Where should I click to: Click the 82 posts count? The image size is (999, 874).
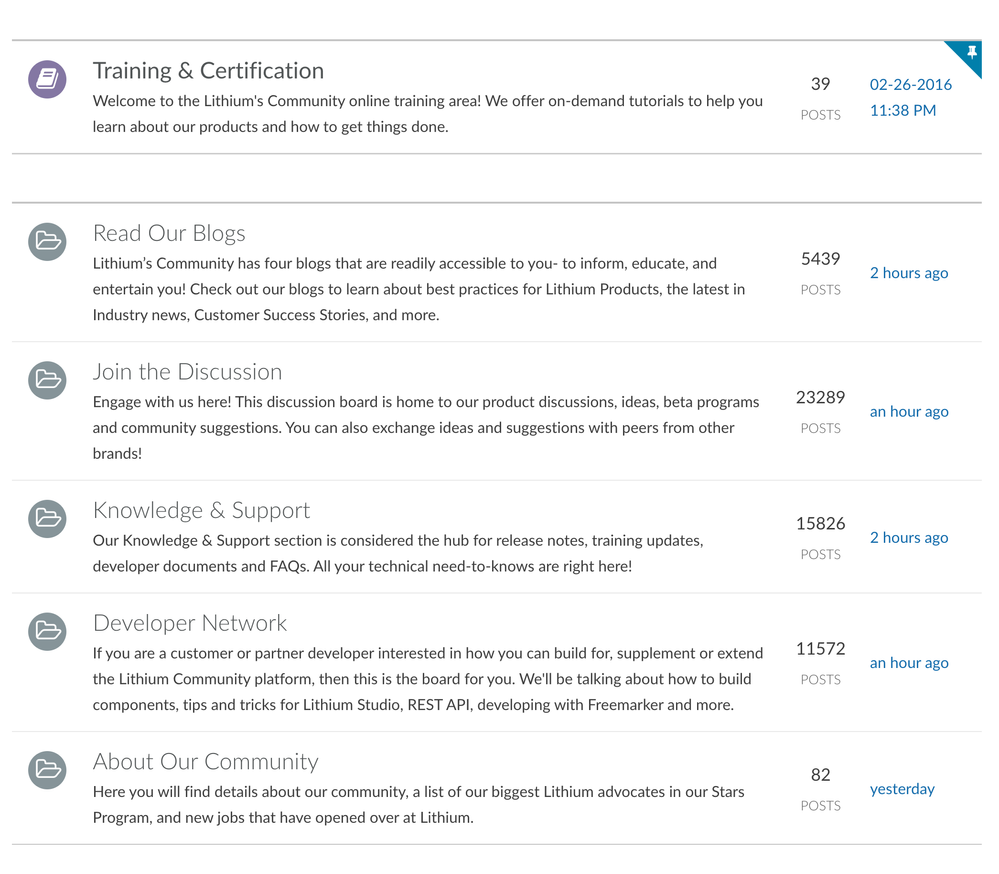(x=821, y=775)
